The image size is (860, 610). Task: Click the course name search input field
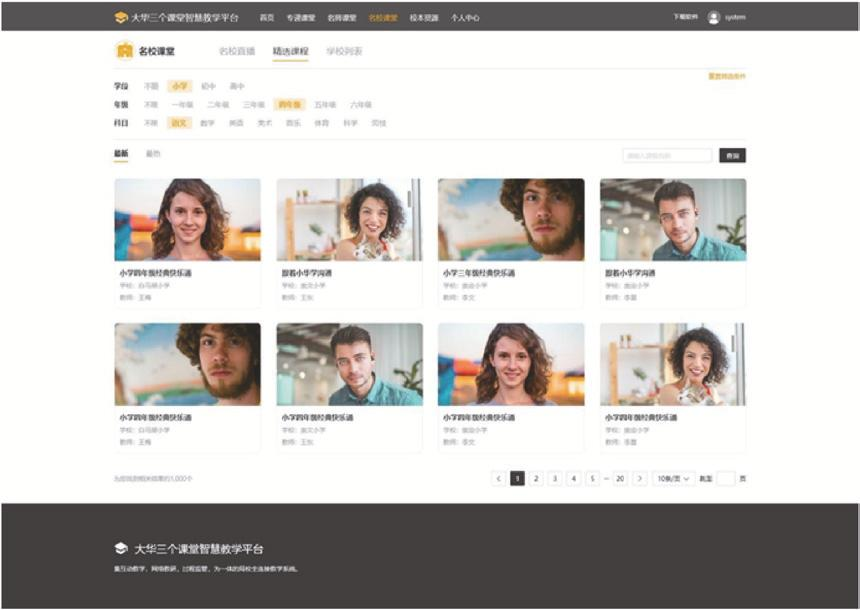(x=666, y=155)
